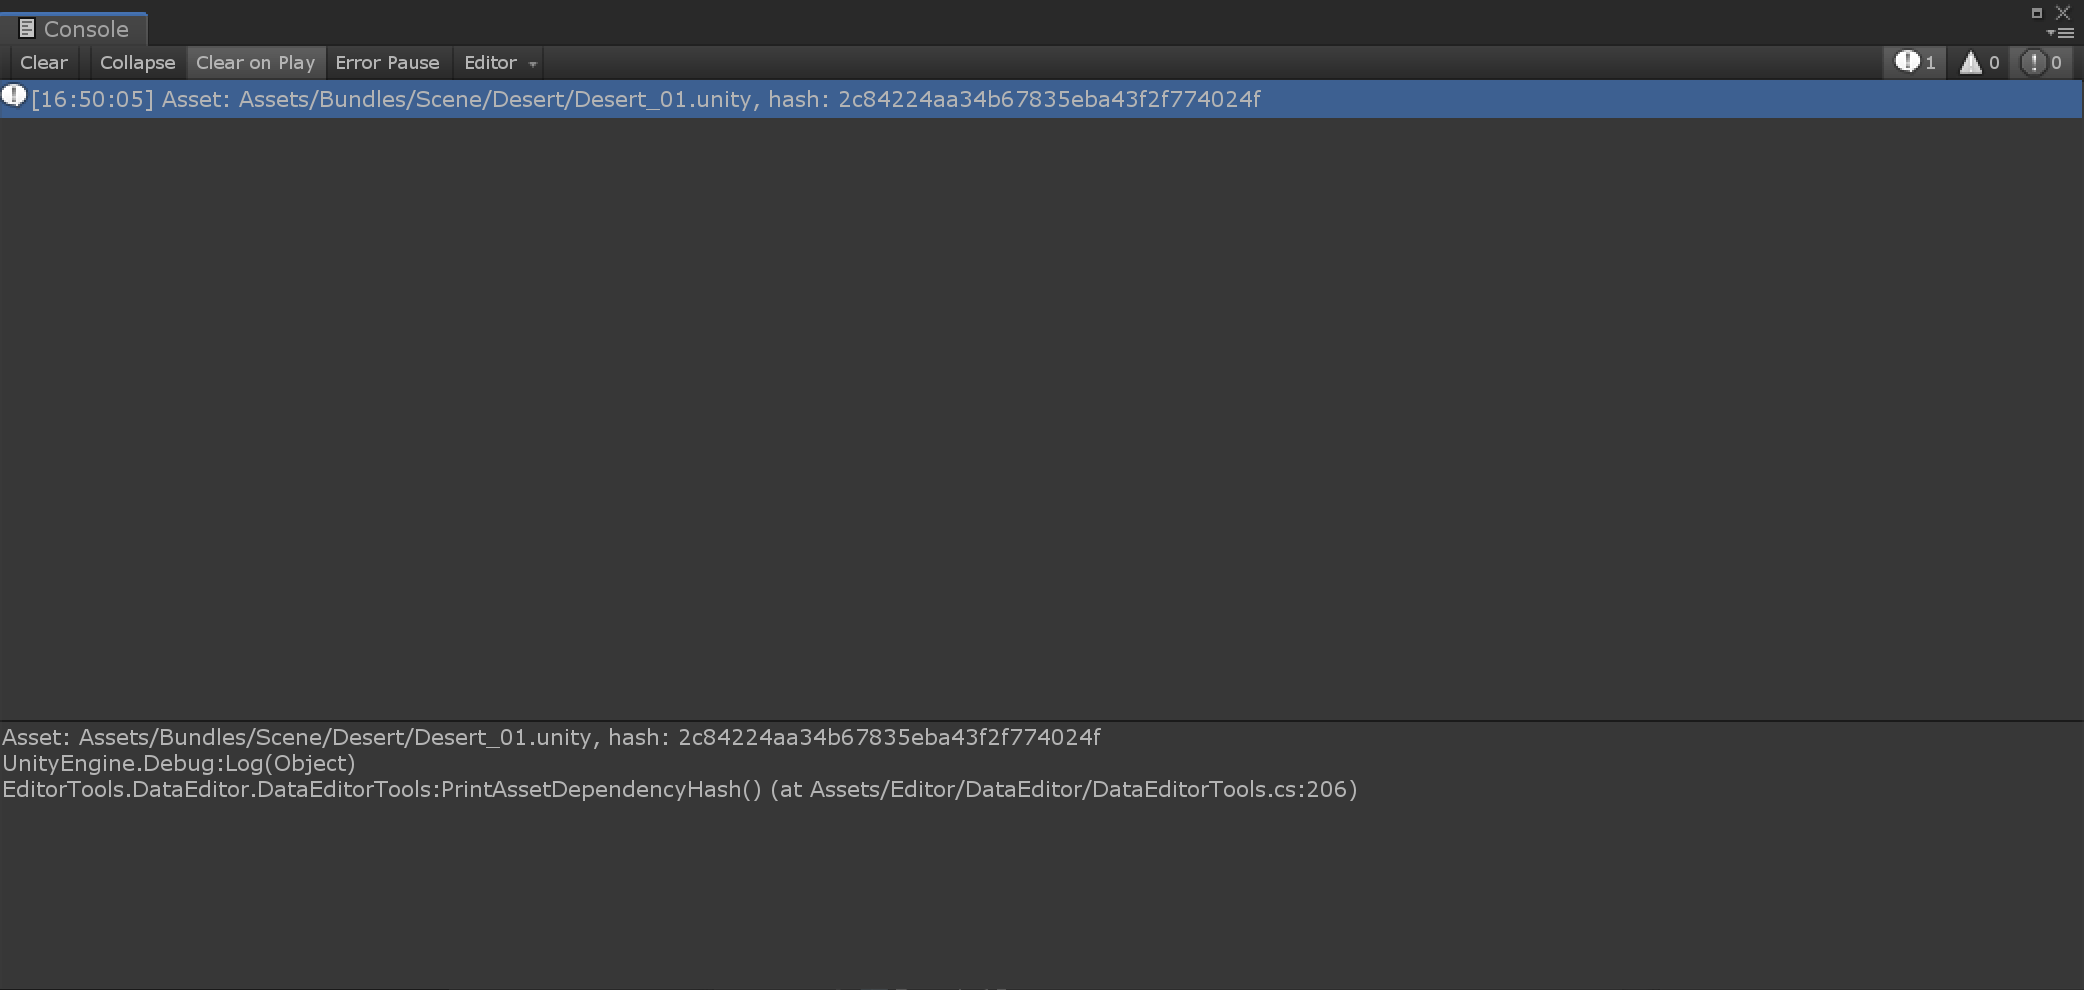Toggle info message filter showing 1

click(1915, 63)
